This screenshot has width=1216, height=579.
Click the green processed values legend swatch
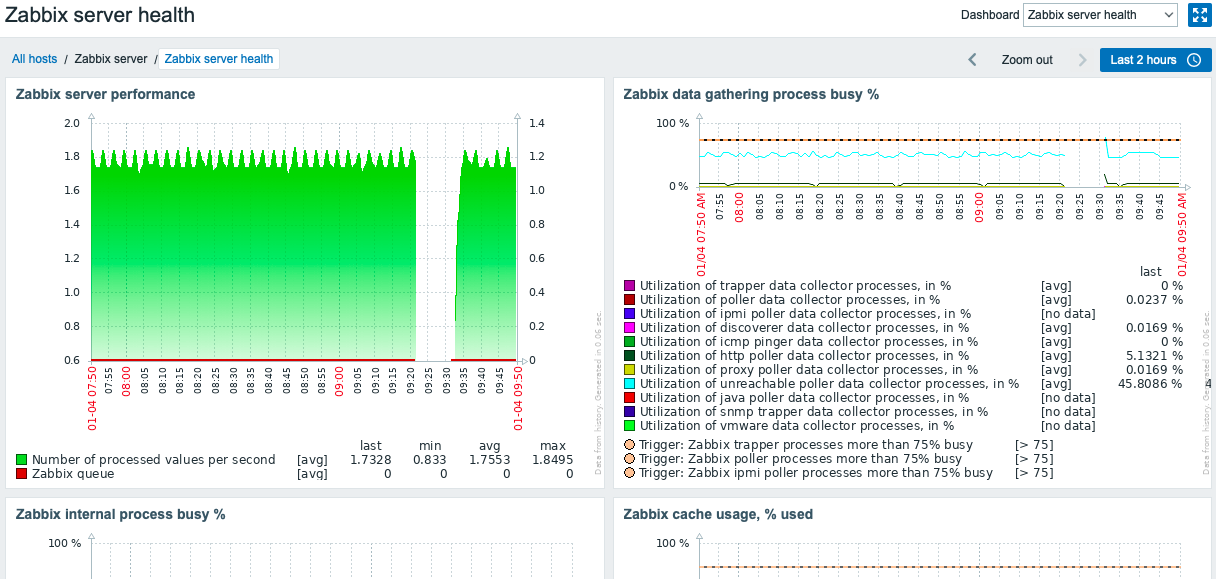[20, 458]
